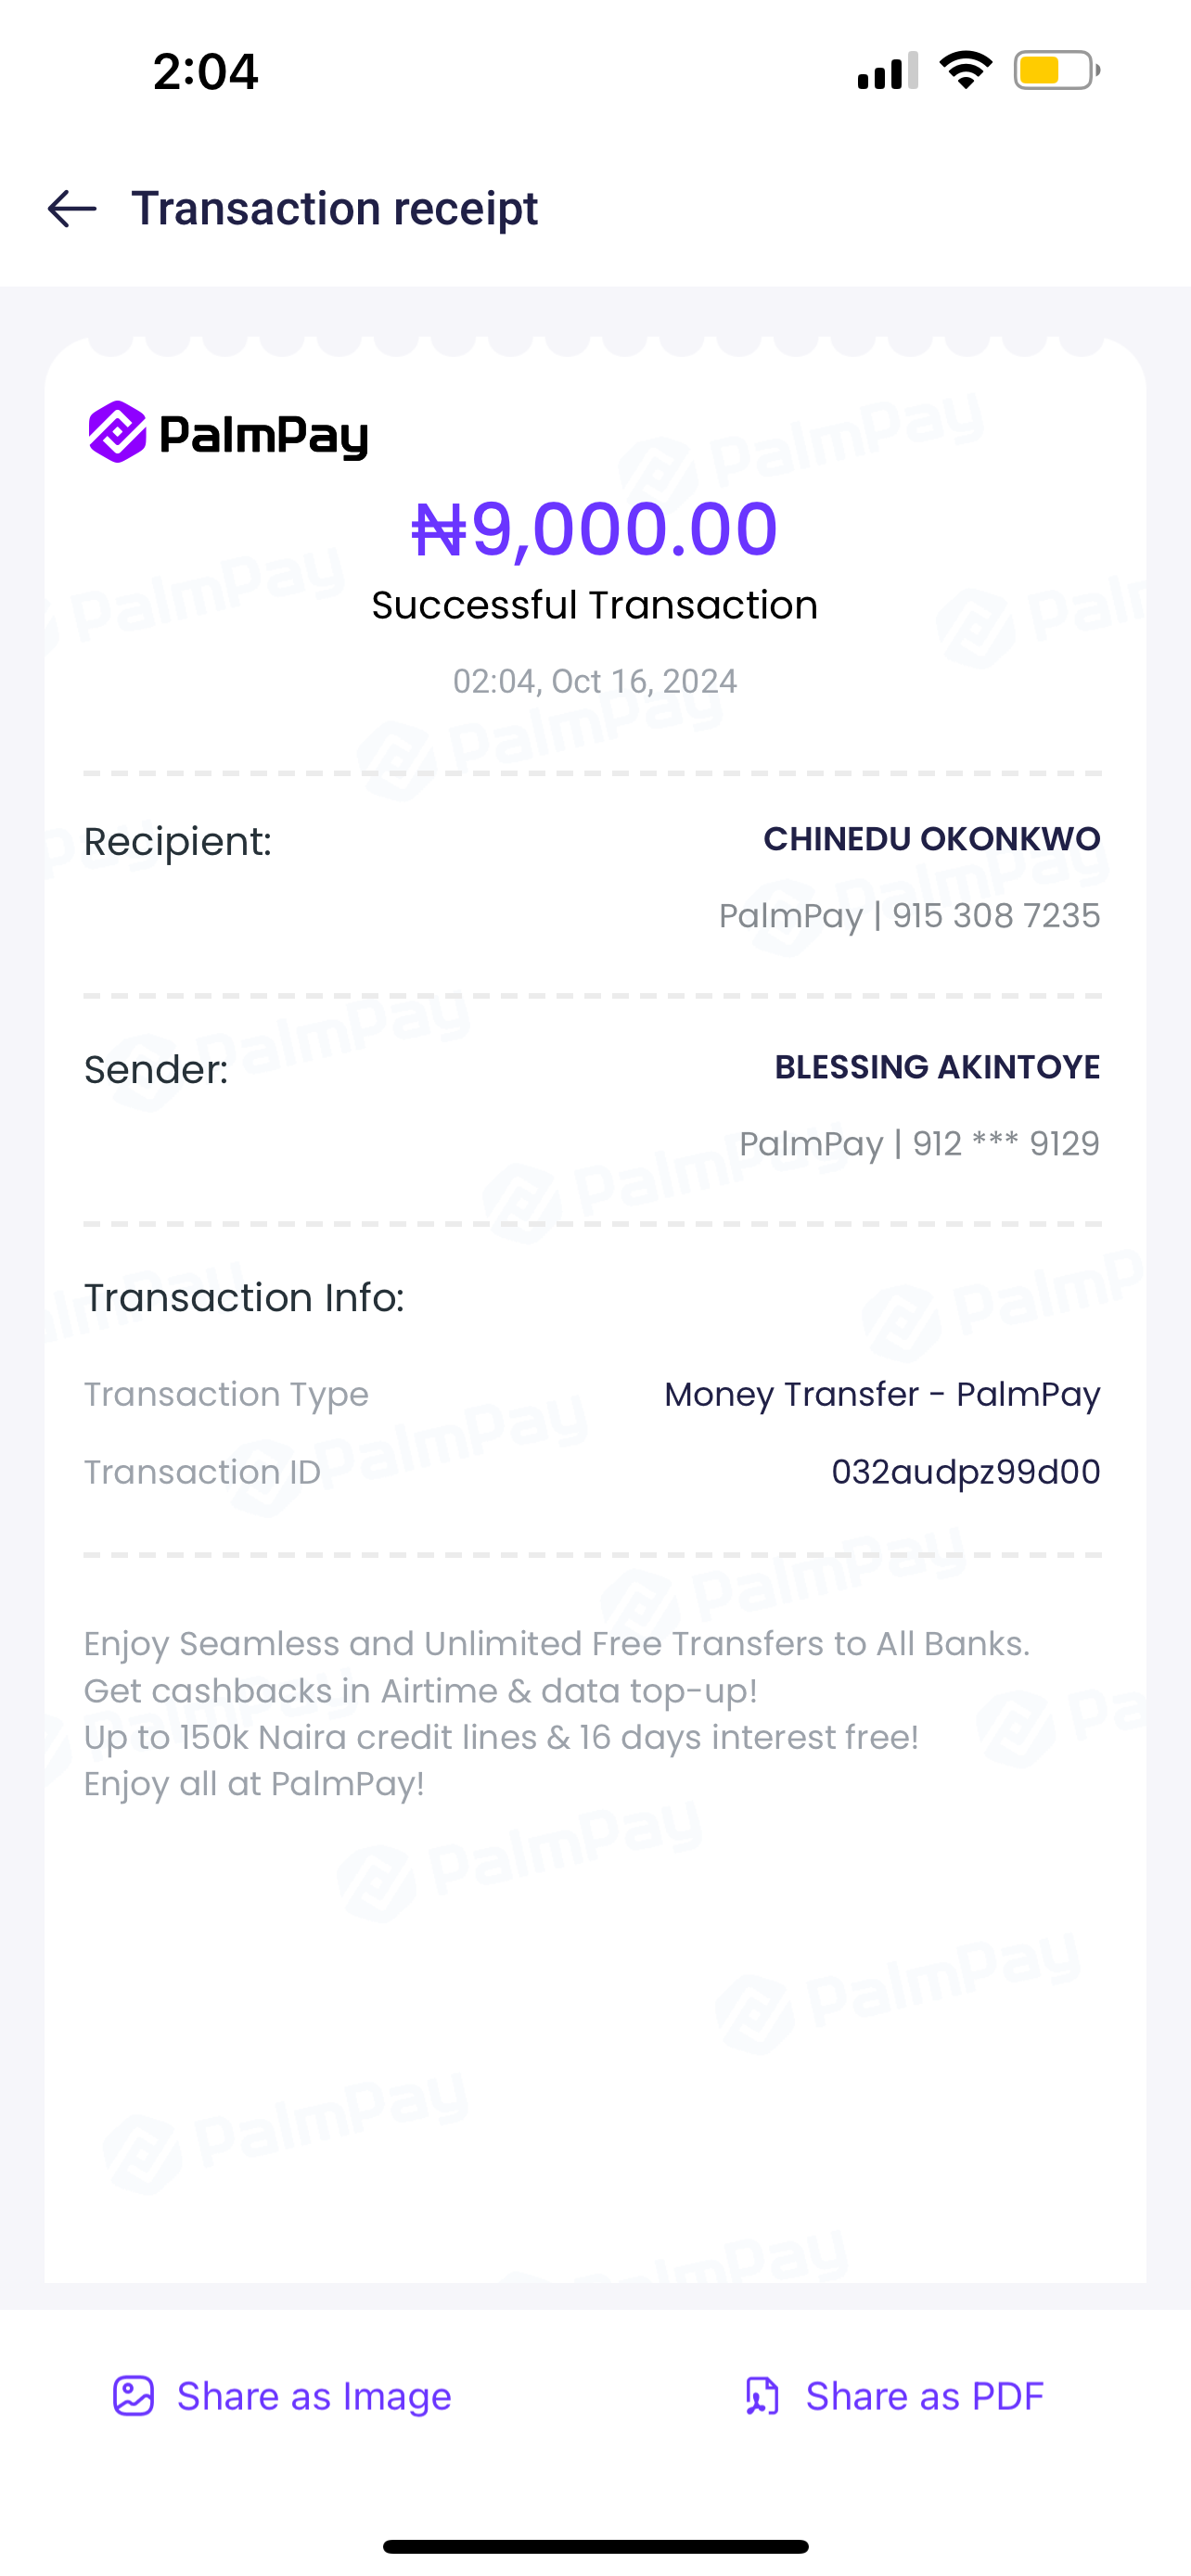Tap the Wi-Fi status icon
The width and height of the screenshot is (1191, 2576).
tap(965, 70)
